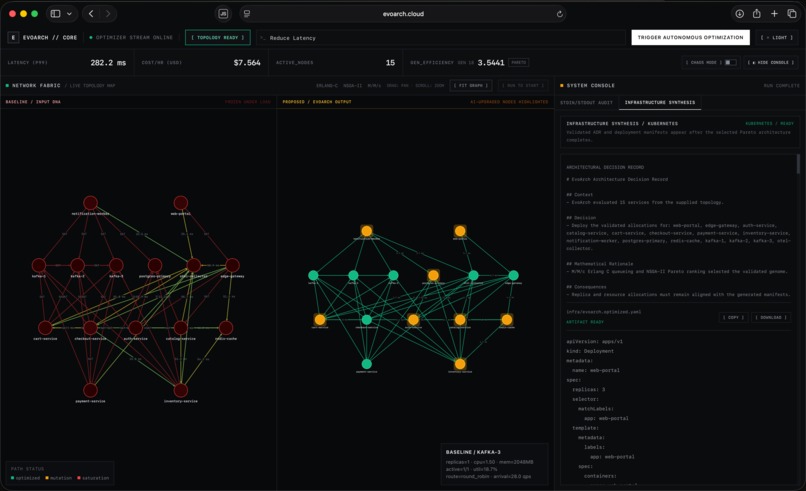Click the JS extension icon
806x491 pixels.
point(223,14)
